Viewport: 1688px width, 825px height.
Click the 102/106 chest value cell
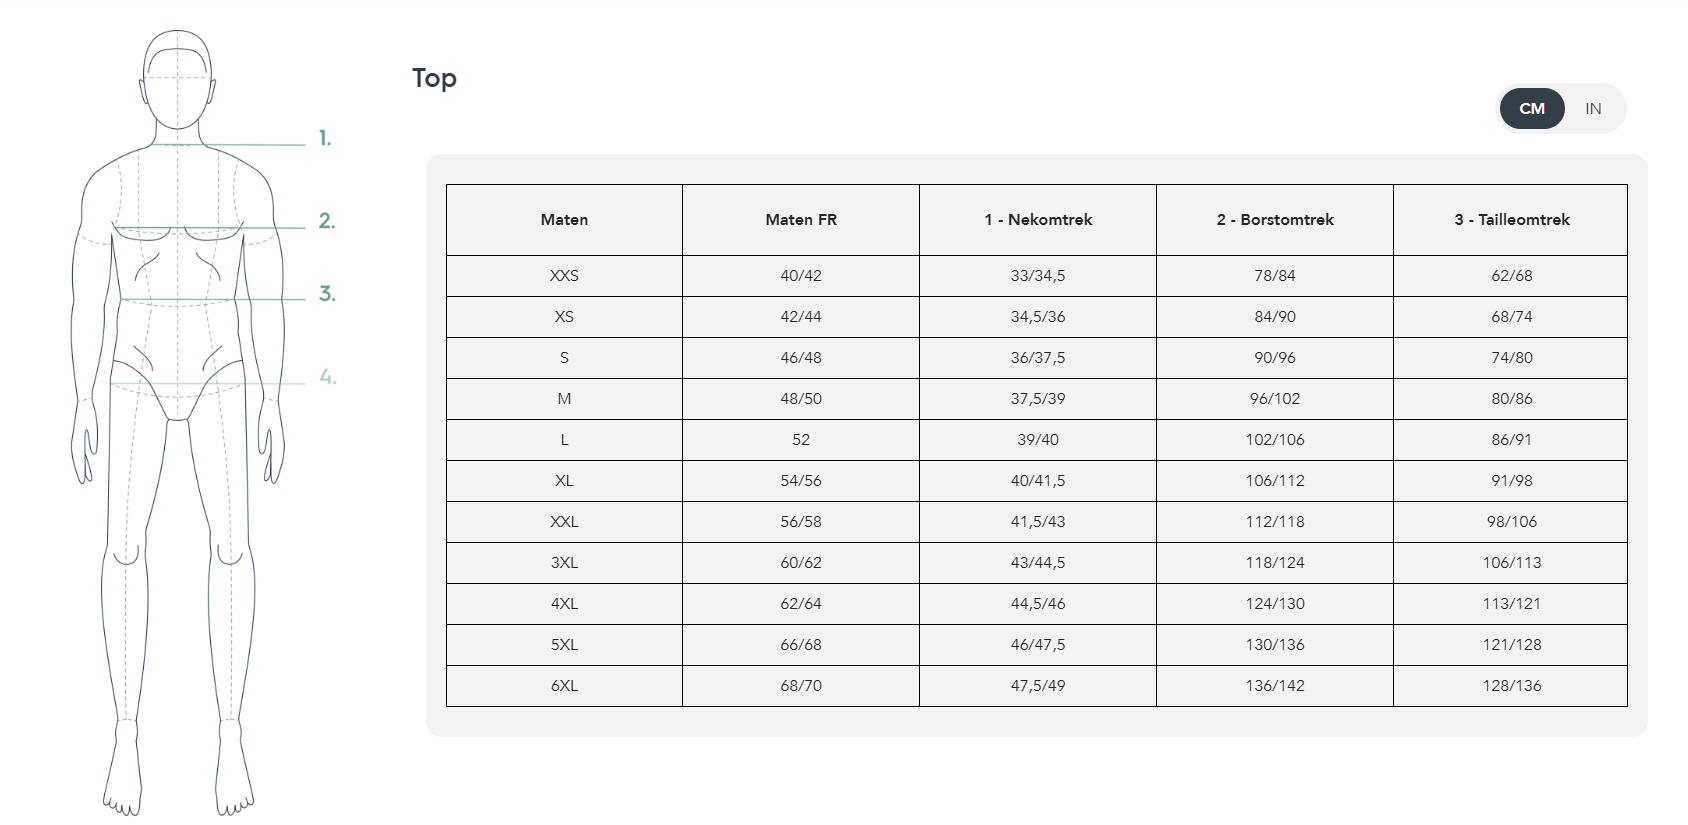[x=1275, y=440]
